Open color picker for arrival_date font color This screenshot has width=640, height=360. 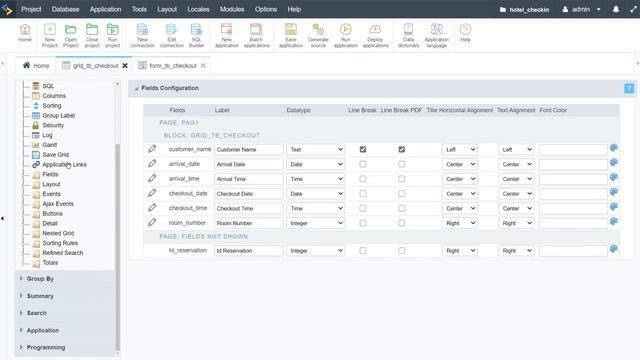(x=613, y=163)
